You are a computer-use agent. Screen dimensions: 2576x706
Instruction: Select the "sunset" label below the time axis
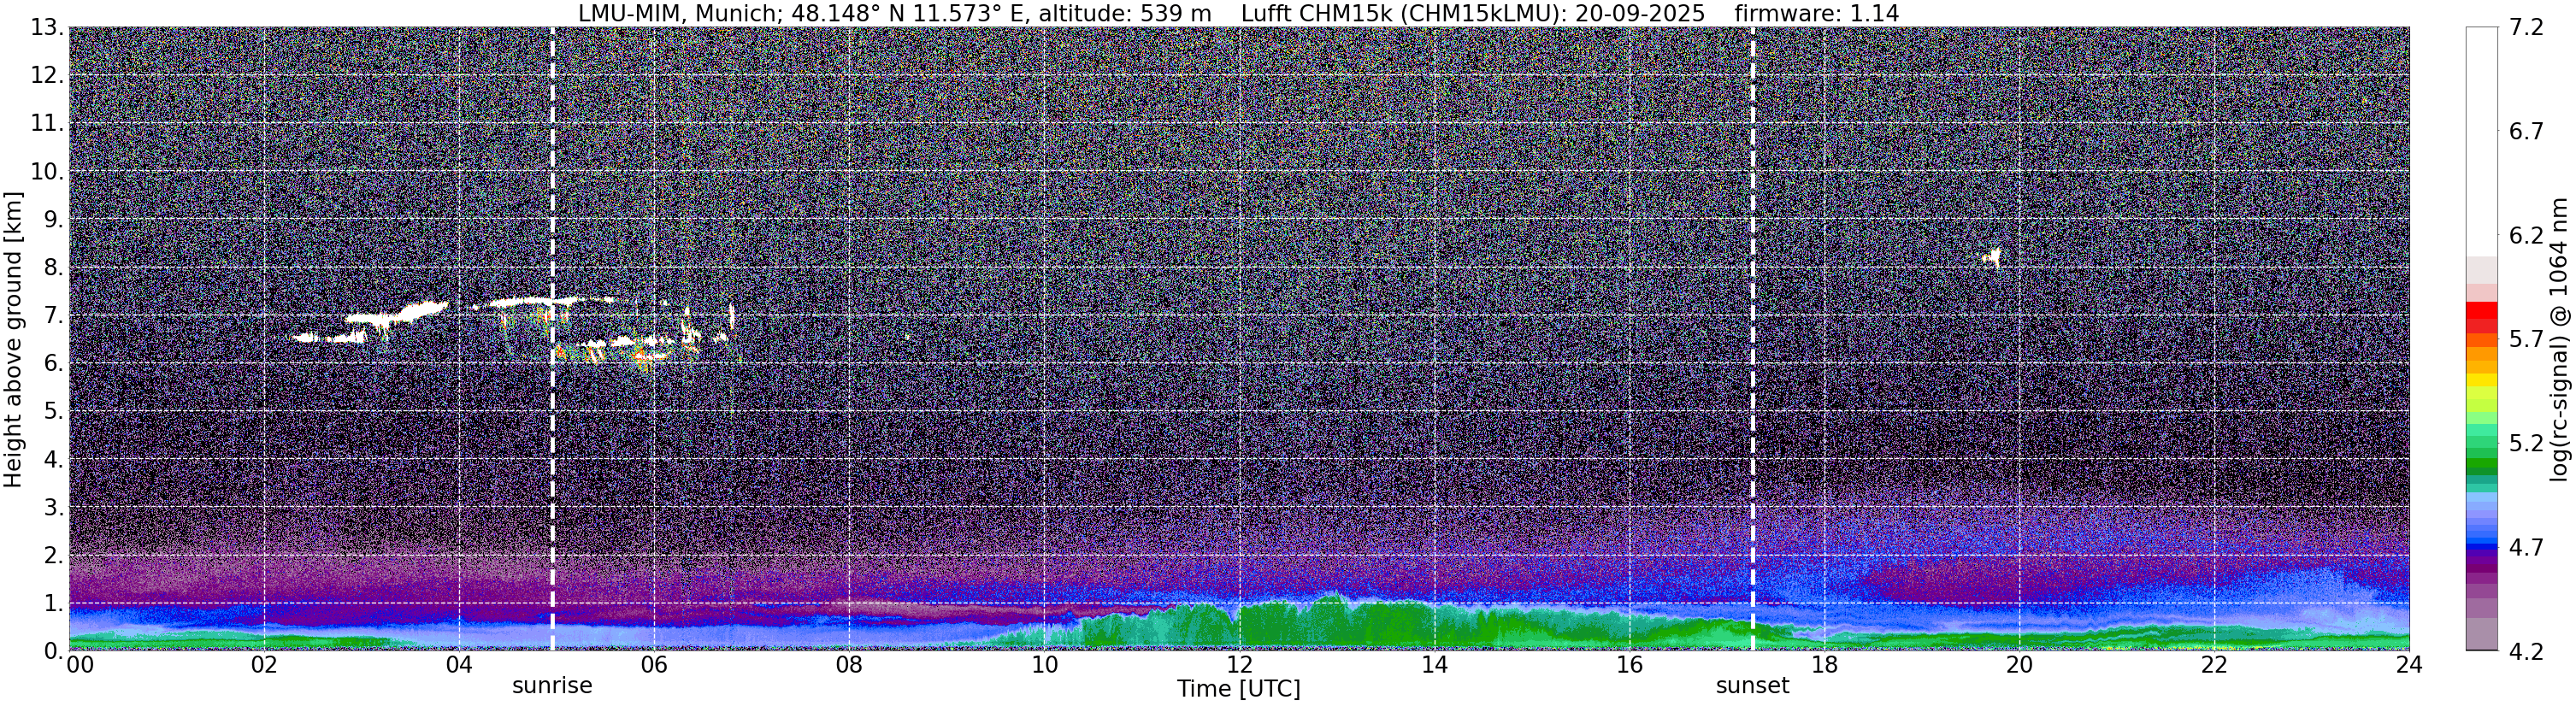1752,686
